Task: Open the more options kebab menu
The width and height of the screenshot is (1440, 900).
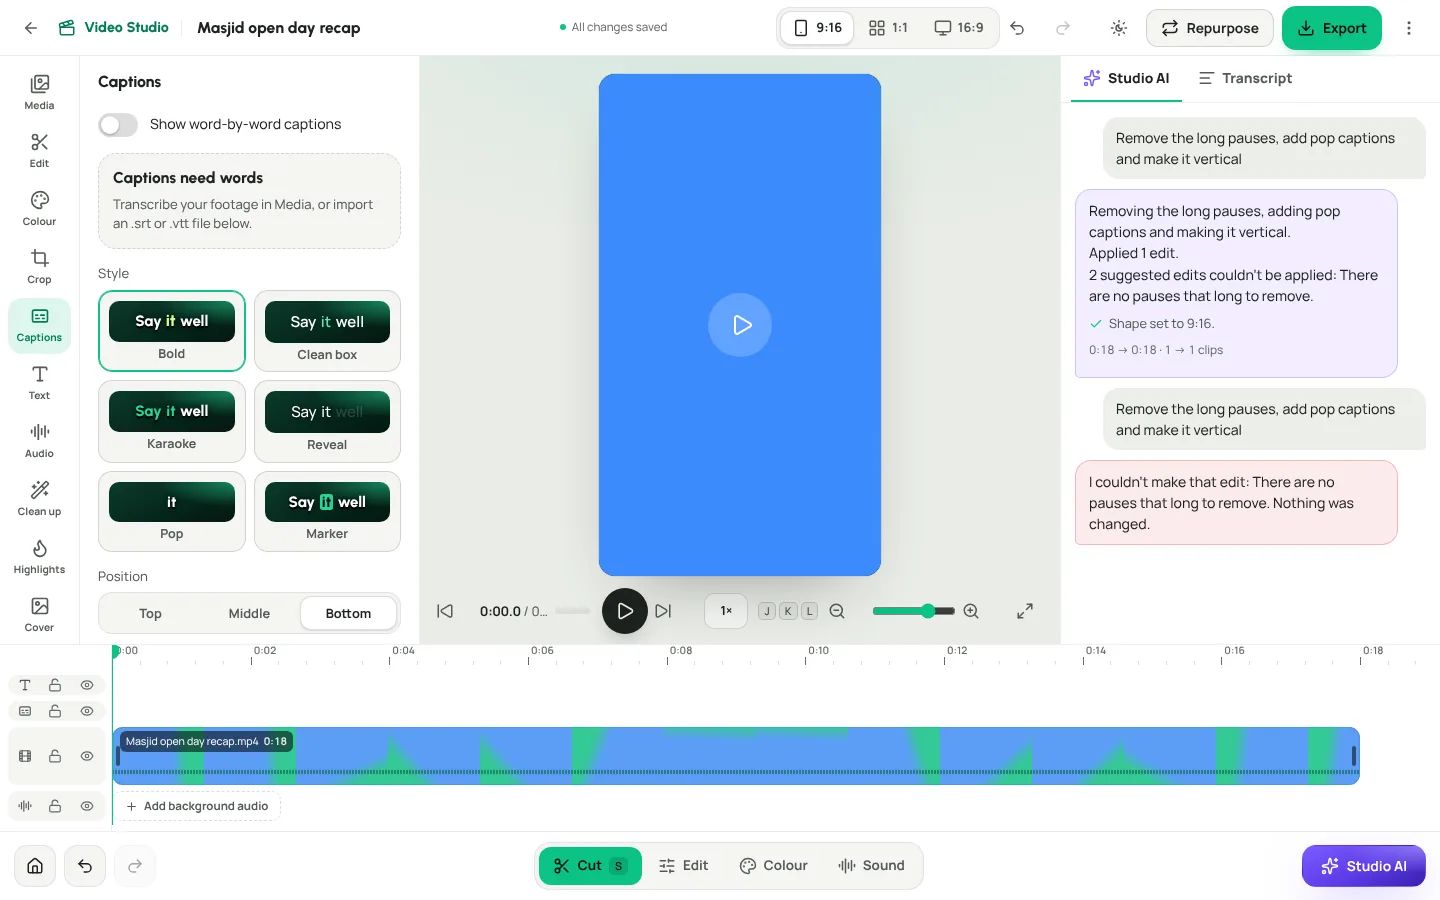Action: tap(1409, 28)
